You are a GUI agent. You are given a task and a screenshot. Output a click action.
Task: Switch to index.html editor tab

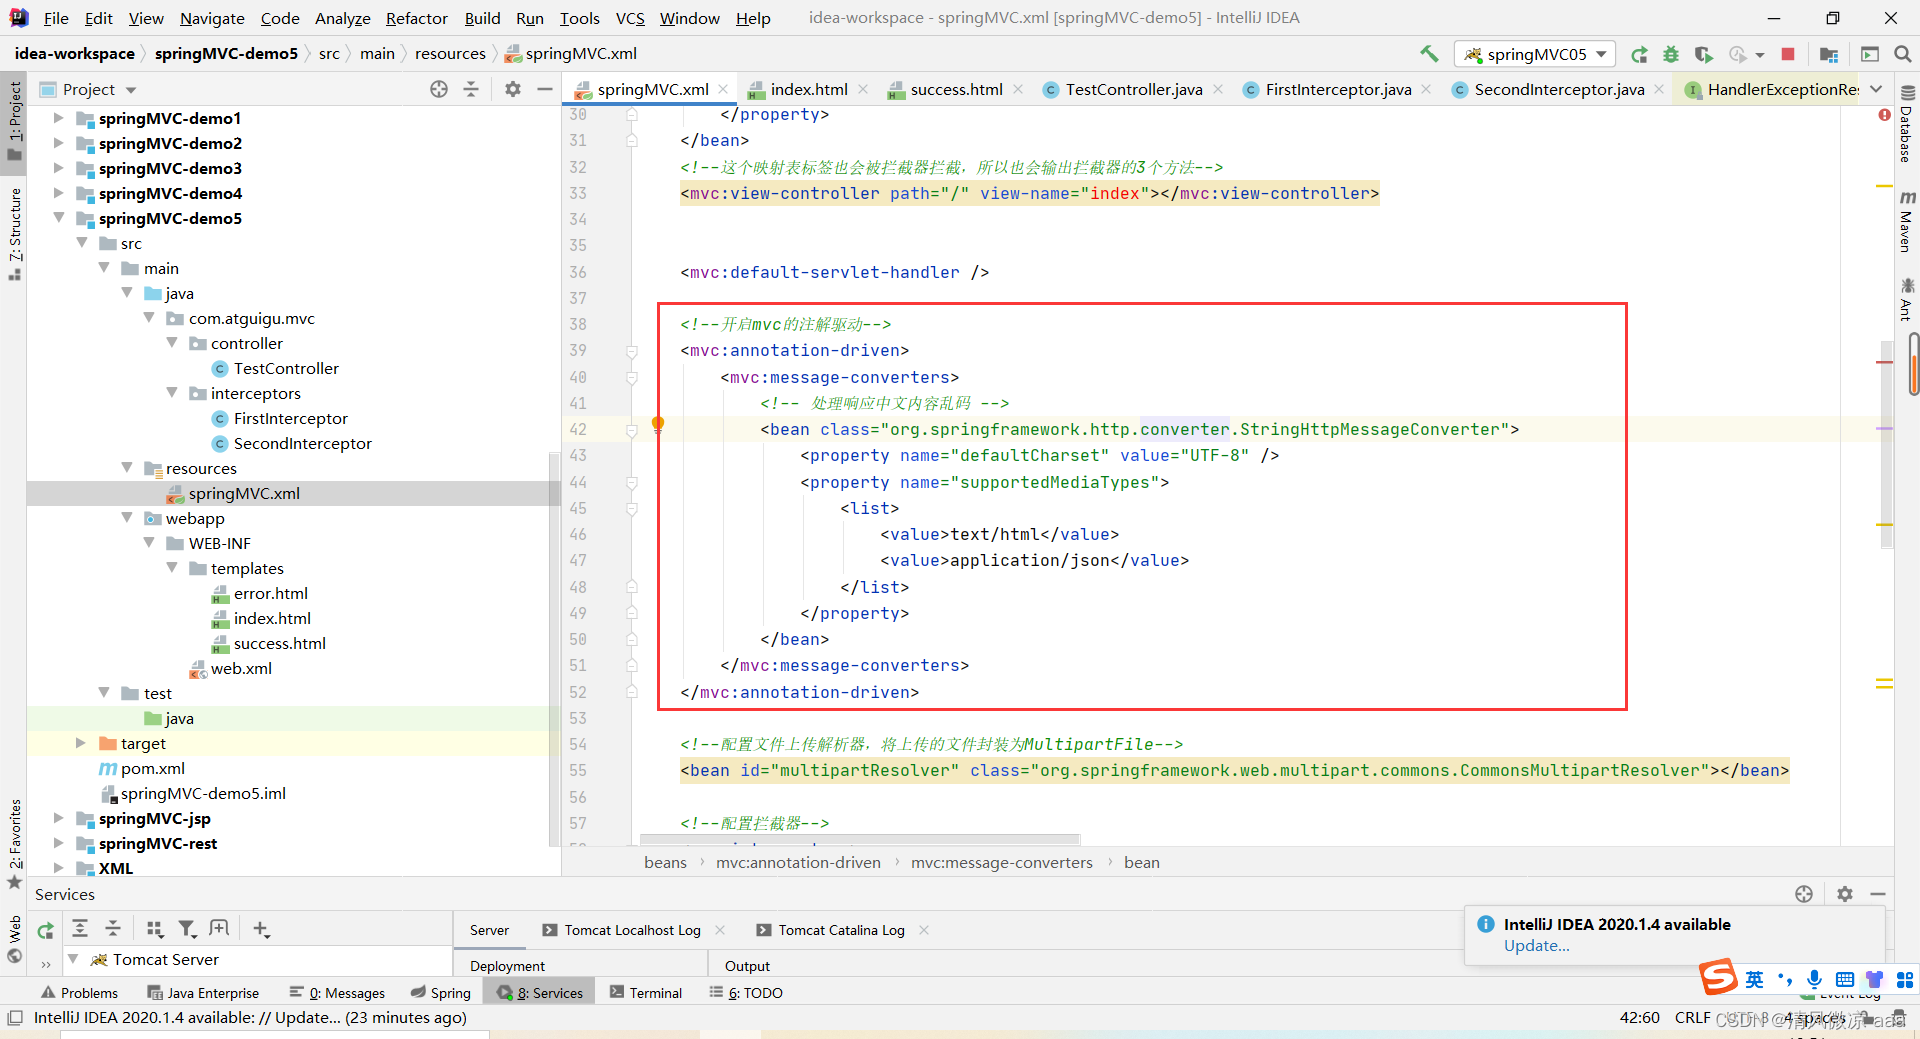[809, 89]
